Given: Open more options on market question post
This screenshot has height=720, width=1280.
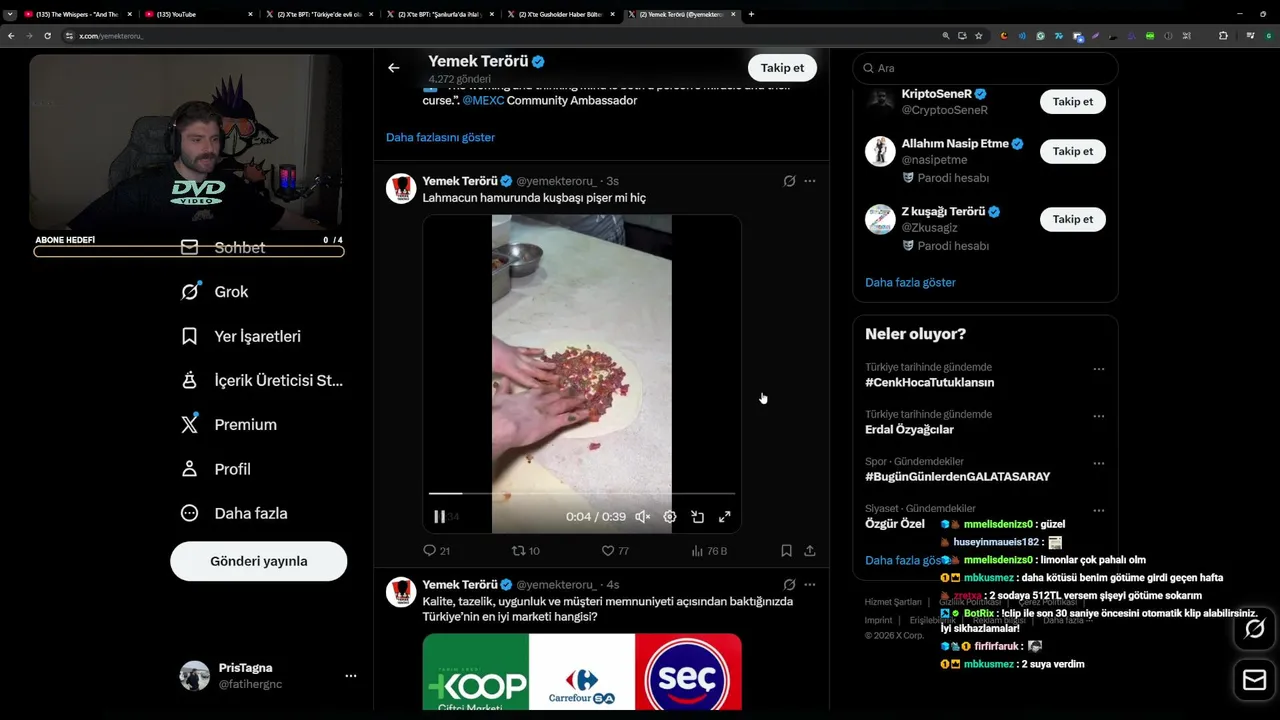Looking at the screenshot, I should coord(810,584).
